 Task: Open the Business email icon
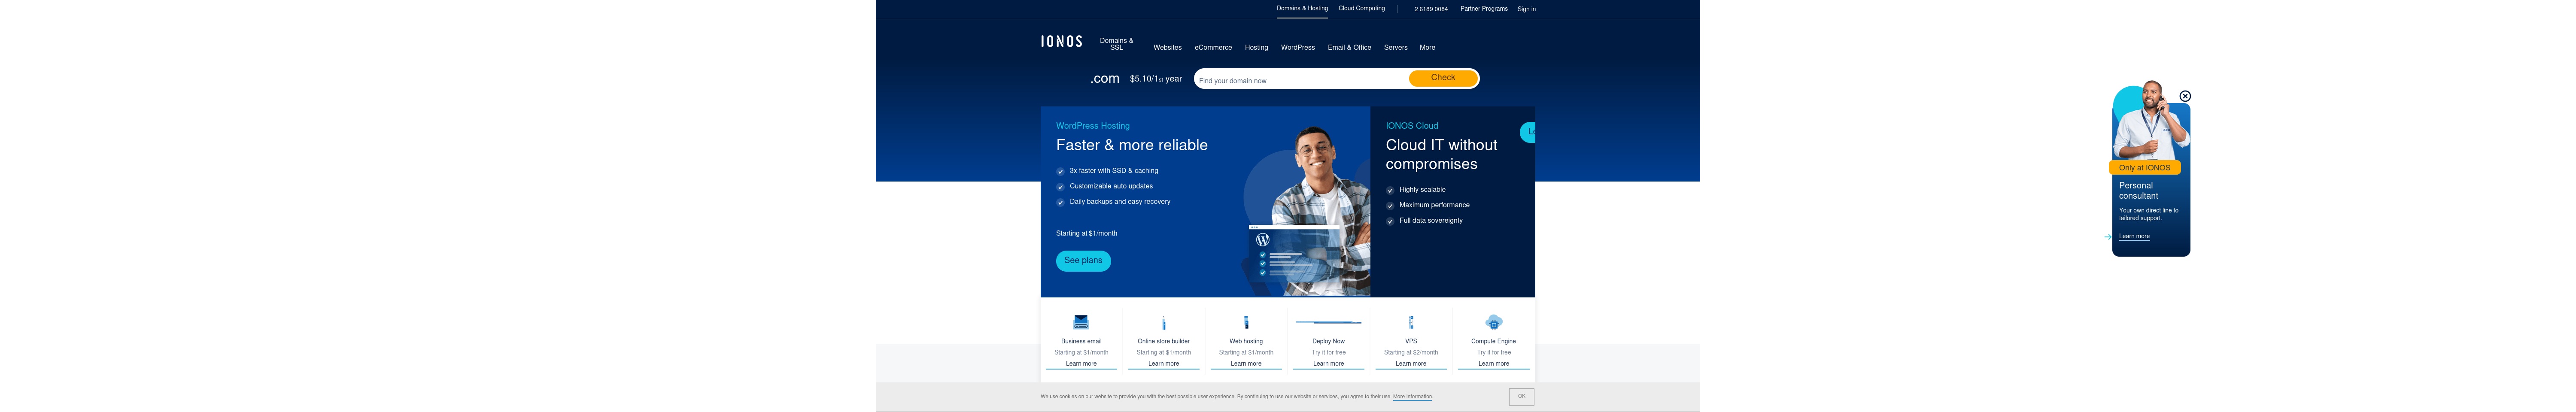pyautogui.click(x=1081, y=322)
